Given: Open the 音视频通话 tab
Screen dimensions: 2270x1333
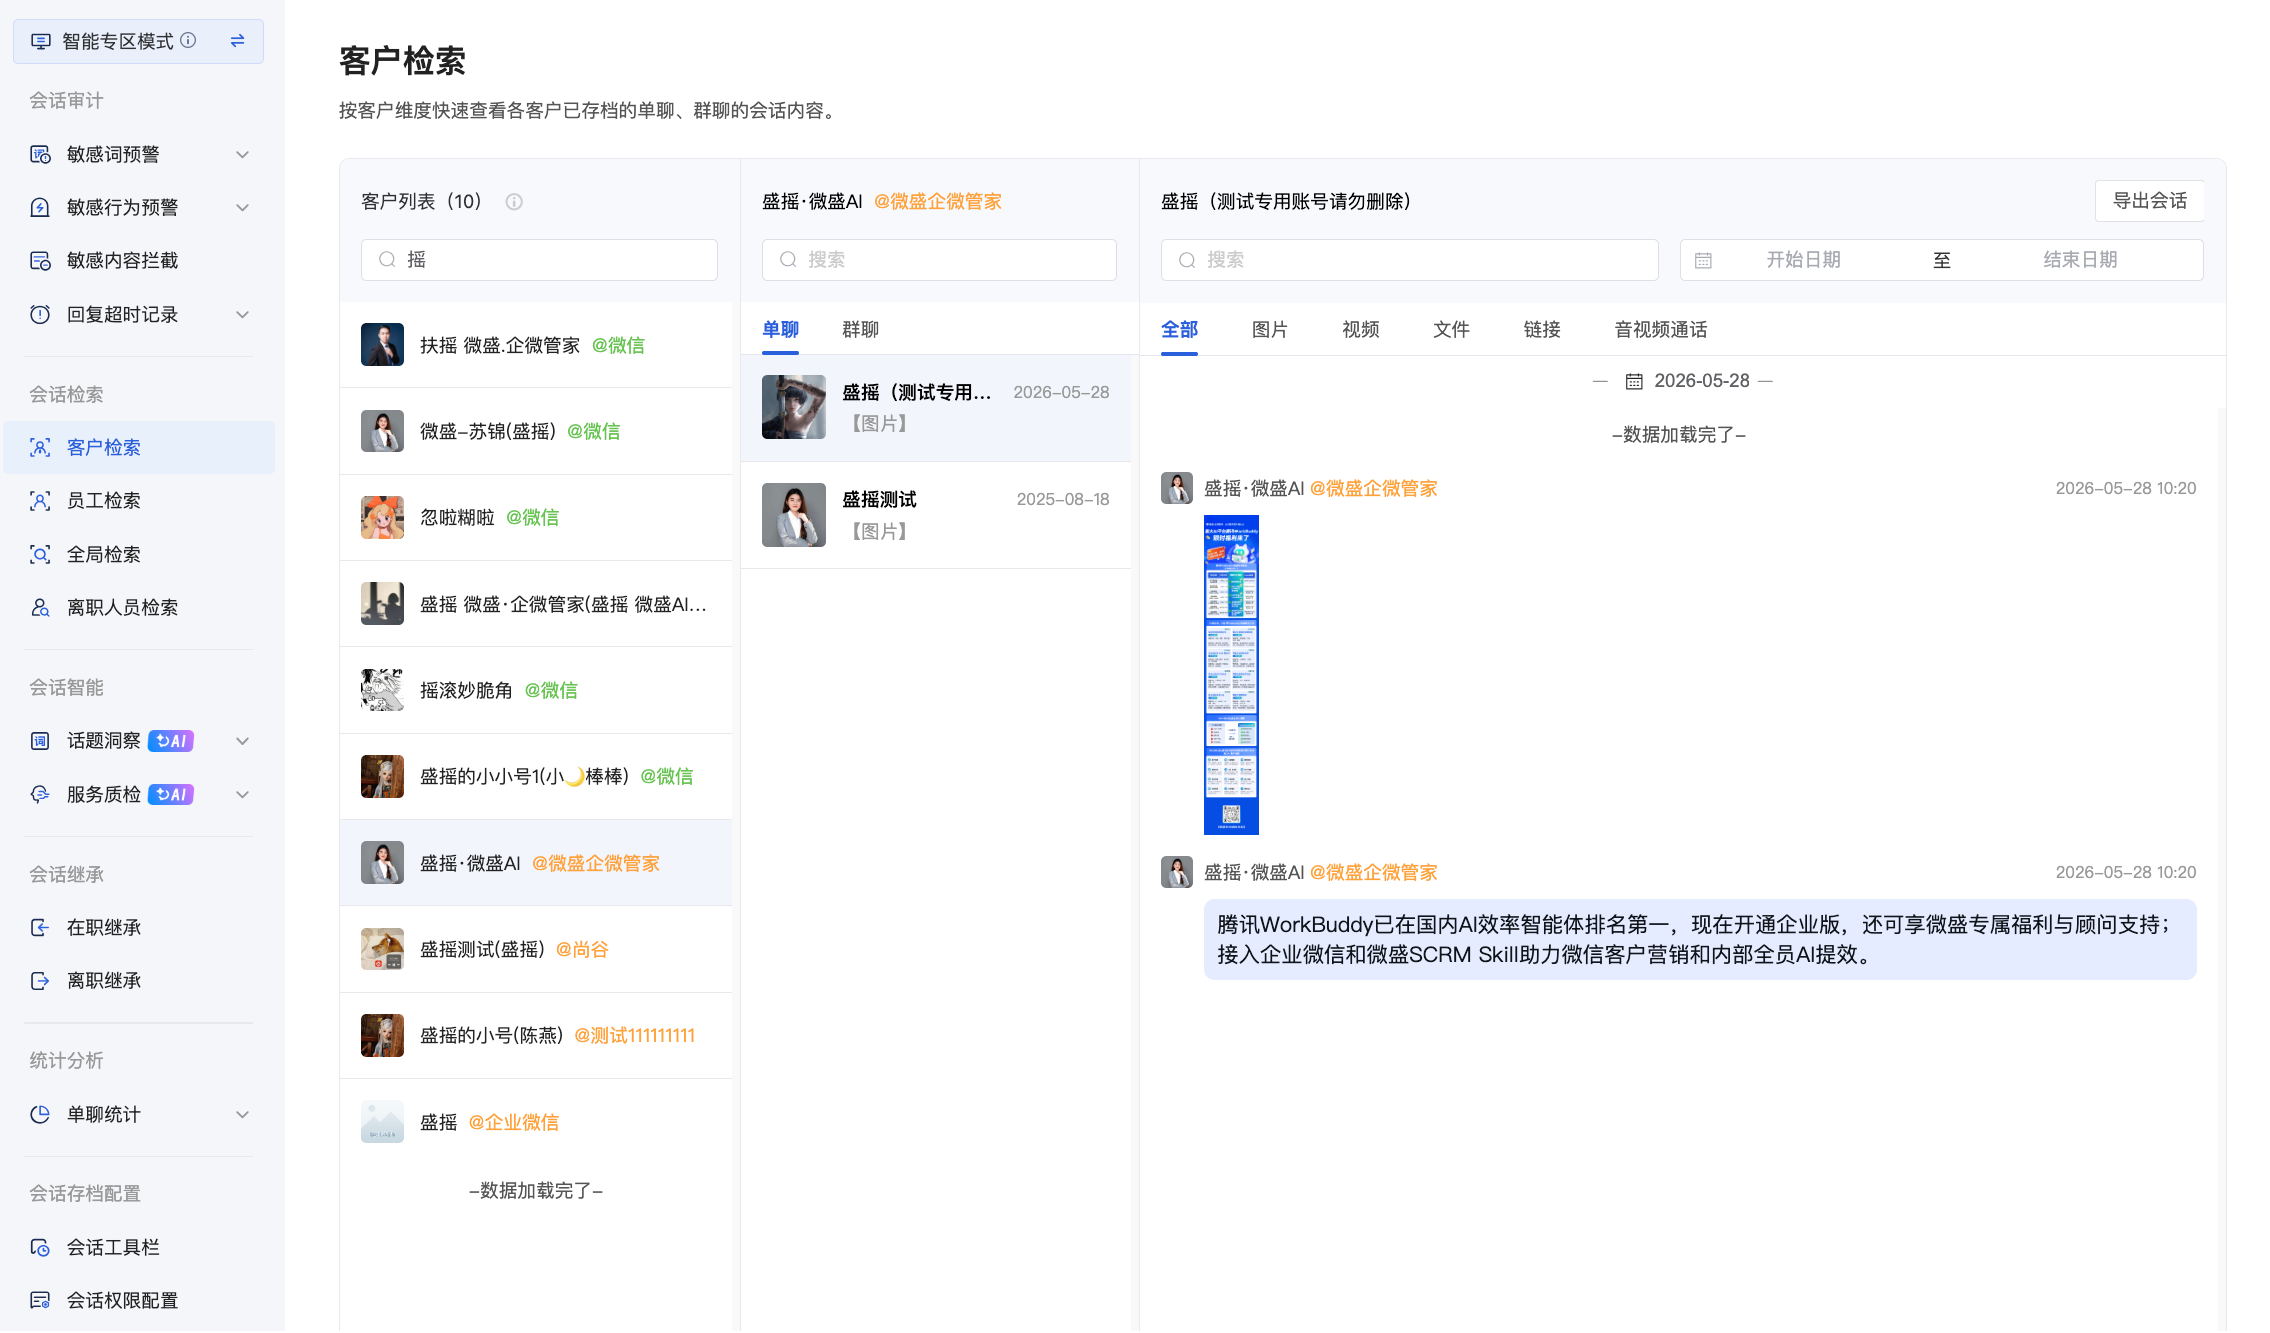Looking at the screenshot, I should (1660, 330).
